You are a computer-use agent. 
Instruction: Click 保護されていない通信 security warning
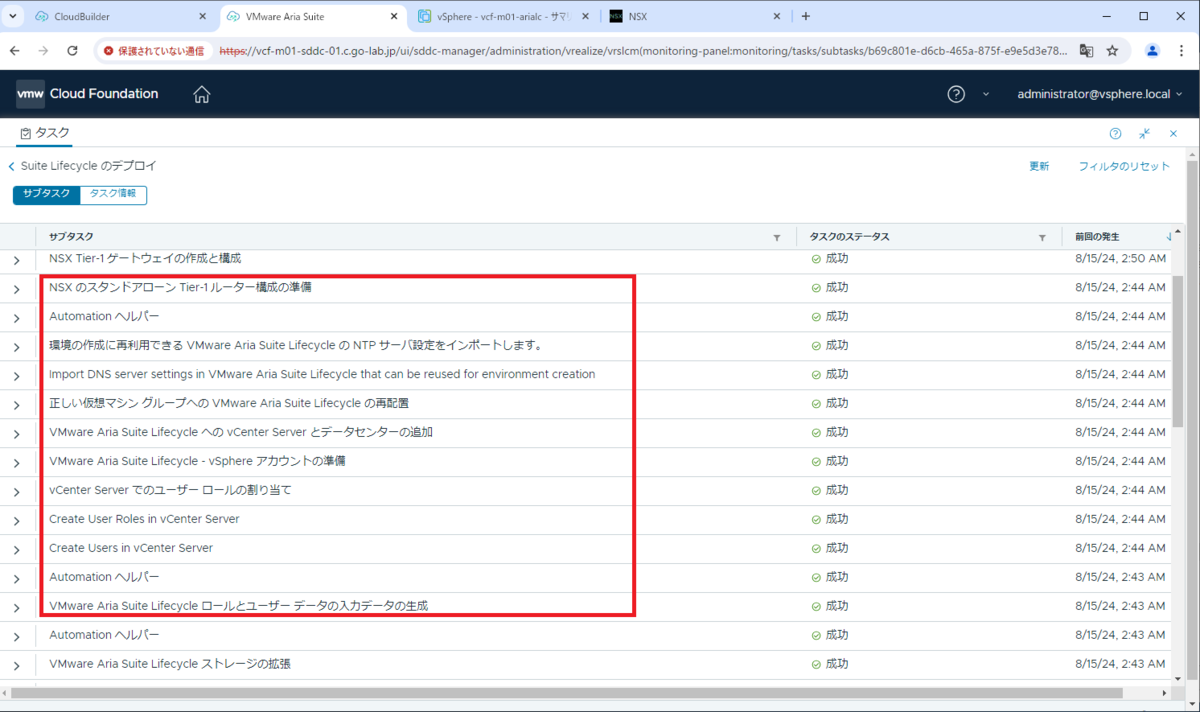(x=153, y=50)
